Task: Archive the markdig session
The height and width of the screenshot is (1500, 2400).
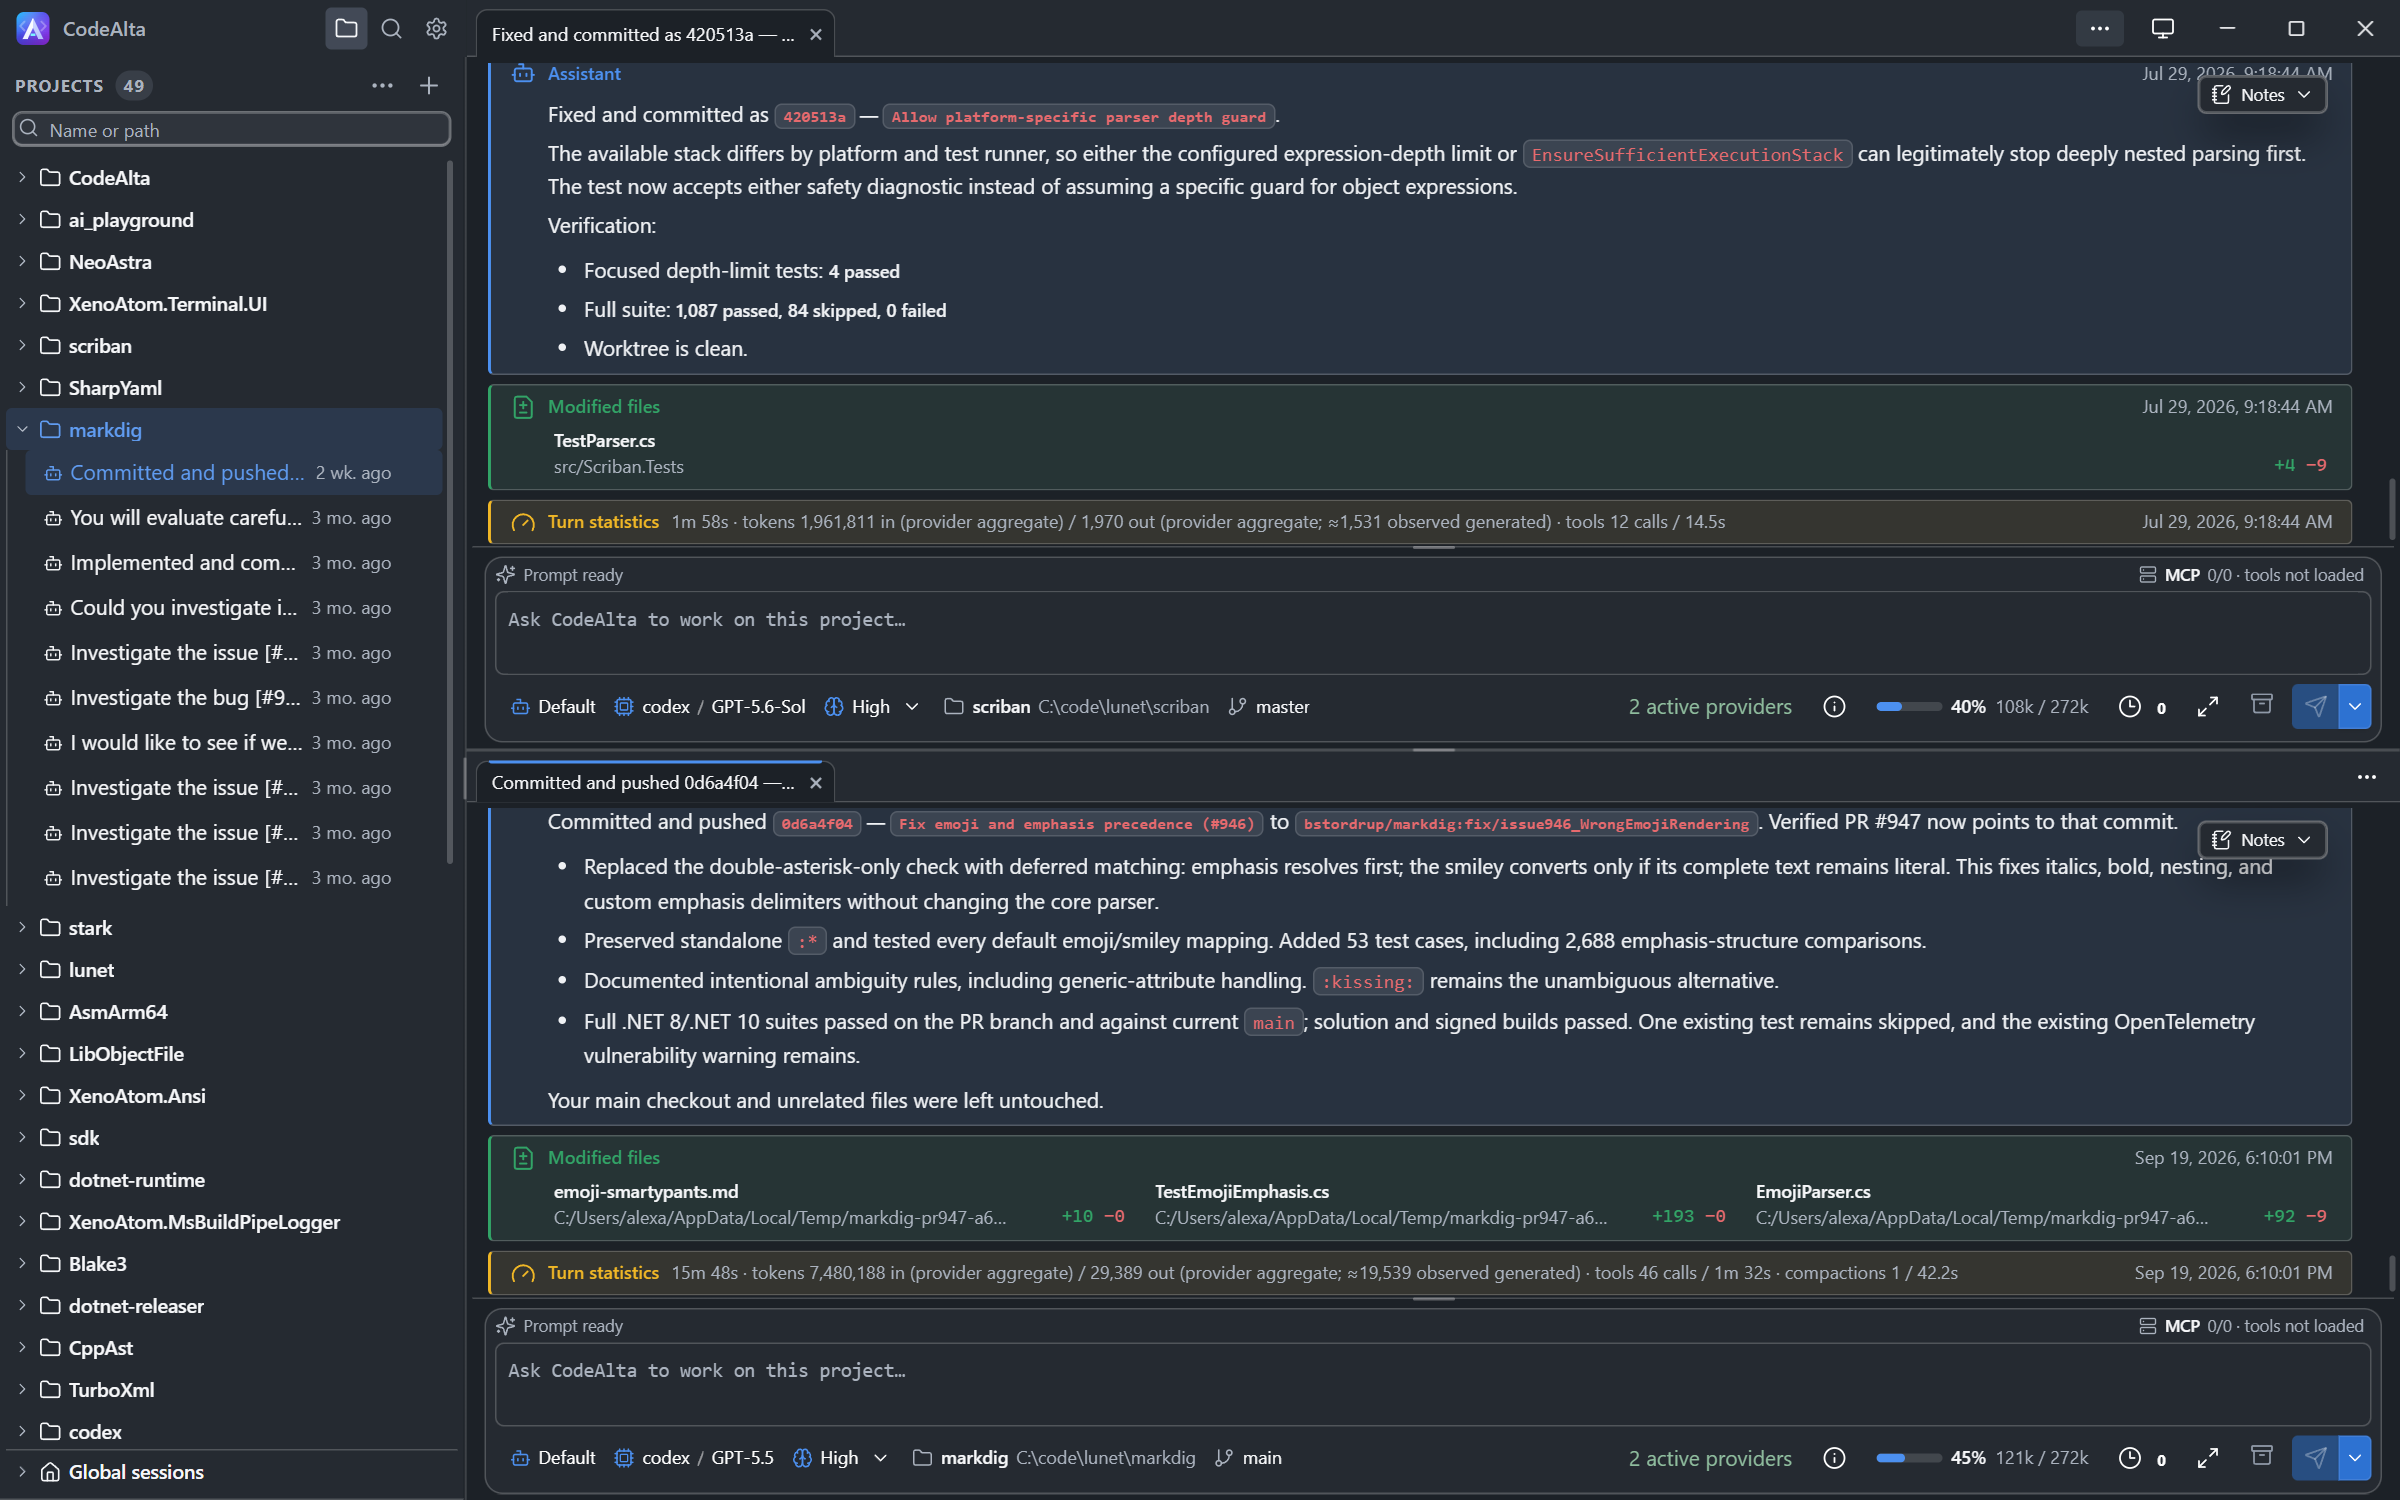Action: [x=2262, y=1456]
